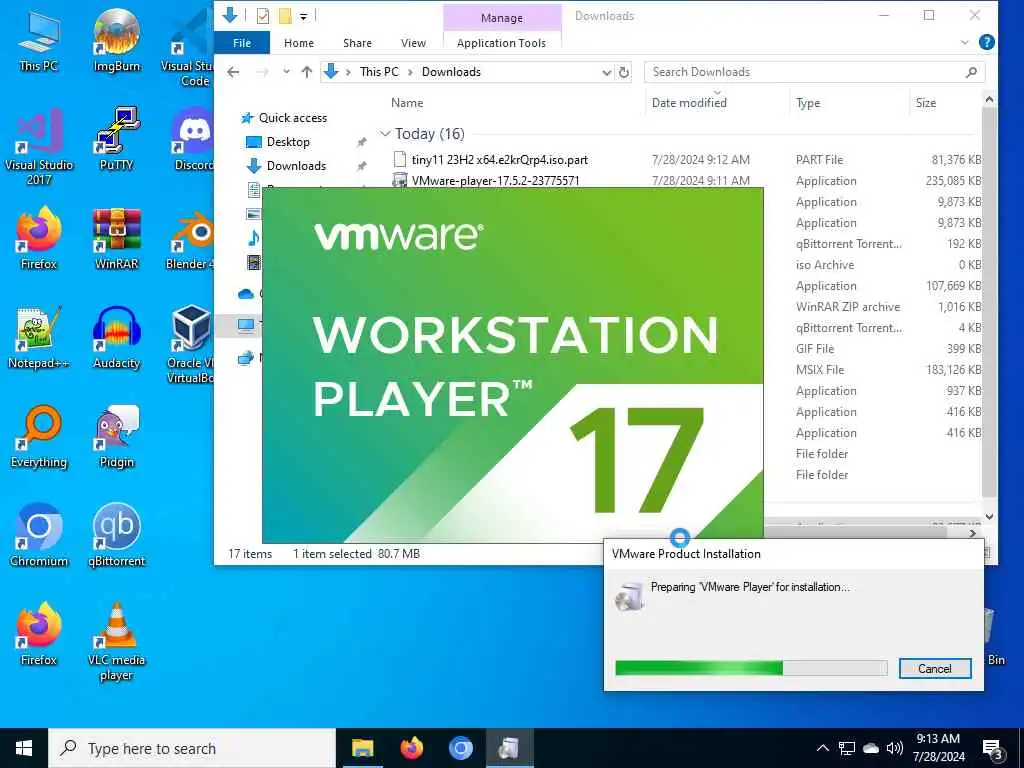Open Customize Quick Access Toolbar dropdown
Viewport: 1024px width, 768px height.
click(304, 16)
